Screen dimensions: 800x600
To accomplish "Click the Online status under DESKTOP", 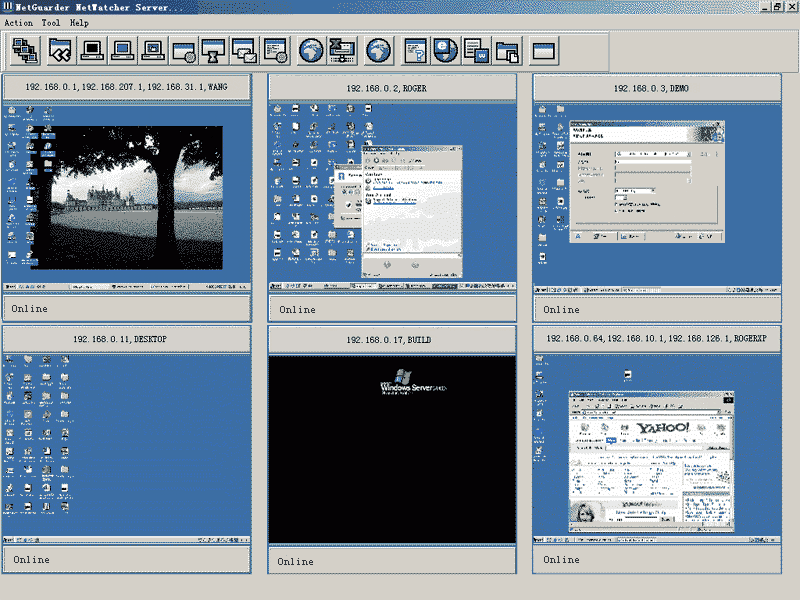I will coord(127,560).
